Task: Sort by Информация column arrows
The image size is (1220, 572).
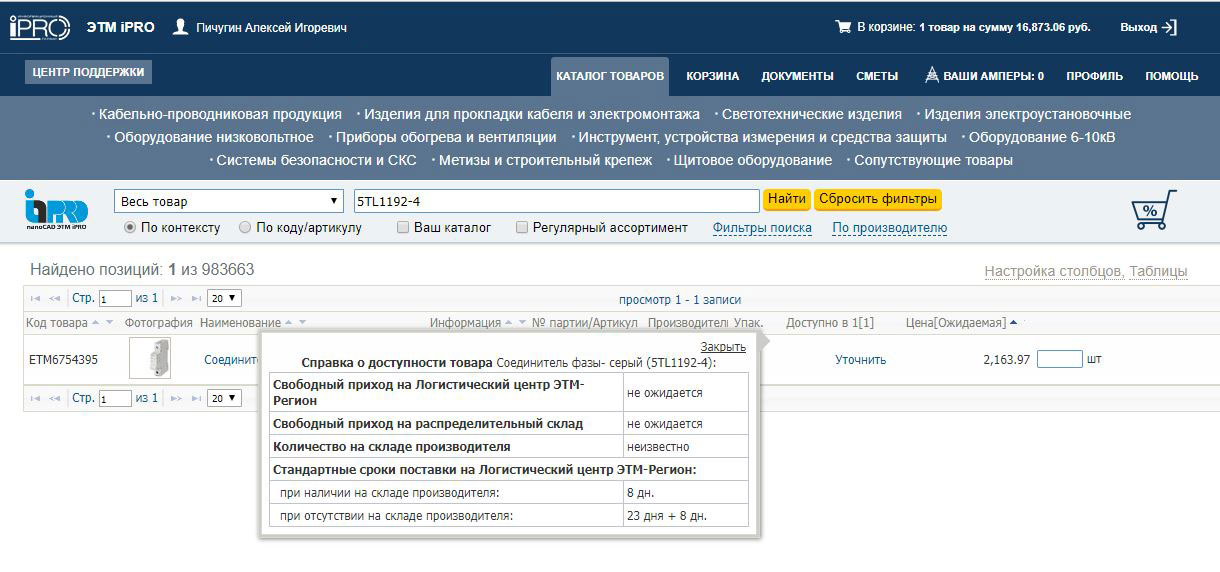Action: (x=515, y=322)
